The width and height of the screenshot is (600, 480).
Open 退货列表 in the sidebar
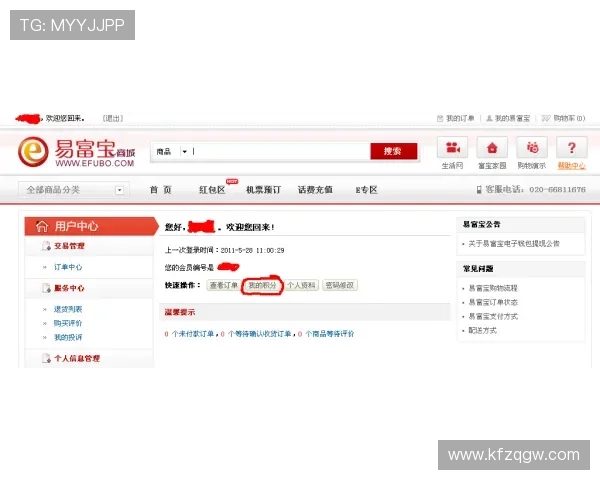click(x=68, y=309)
